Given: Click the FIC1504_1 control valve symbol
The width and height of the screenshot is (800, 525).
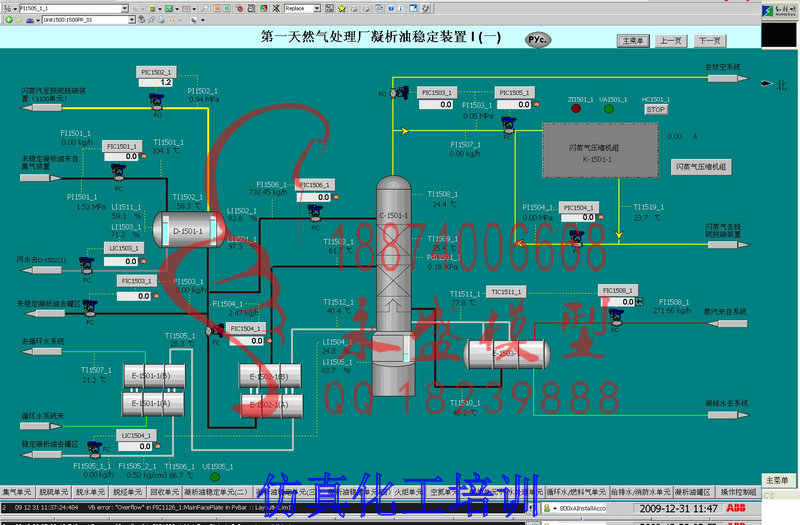Looking at the screenshot, I should pos(215,331).
